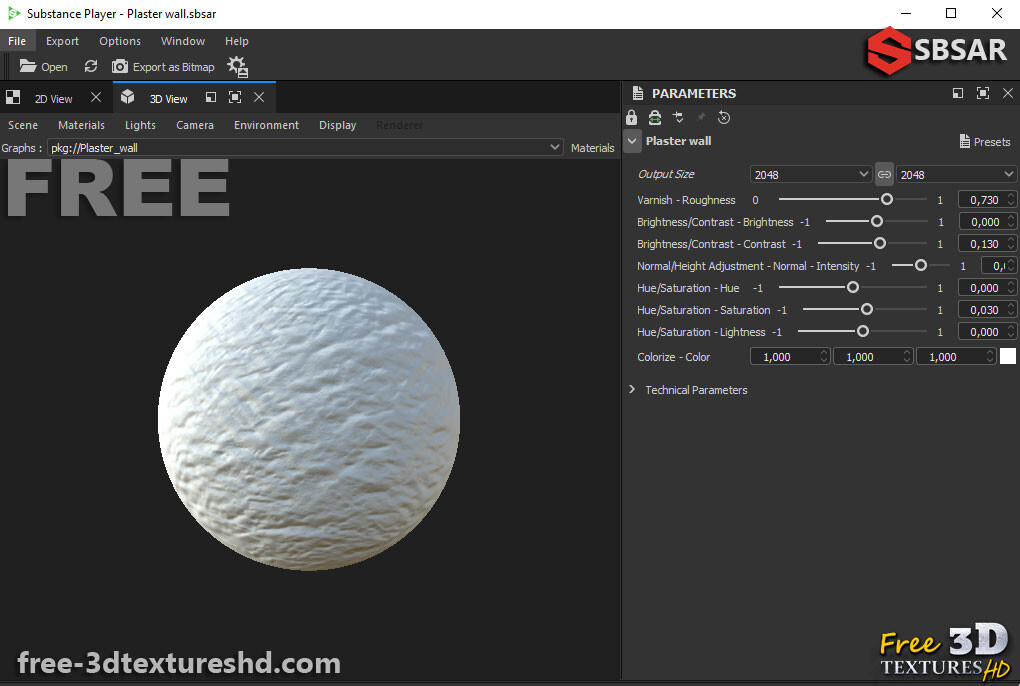Image resolution: width=1020 pixels, height=686 pixels.
Task: Toggle fullscreen on the 3D View tab
Action: [234, 96]
